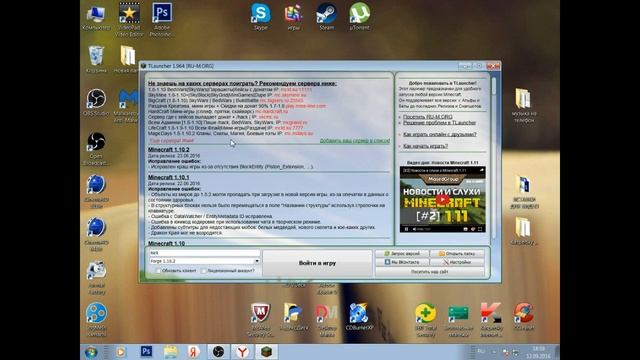Click the 'Как начать играть?' link
This screenshot has height=360, width=640.
coord(425,146)
